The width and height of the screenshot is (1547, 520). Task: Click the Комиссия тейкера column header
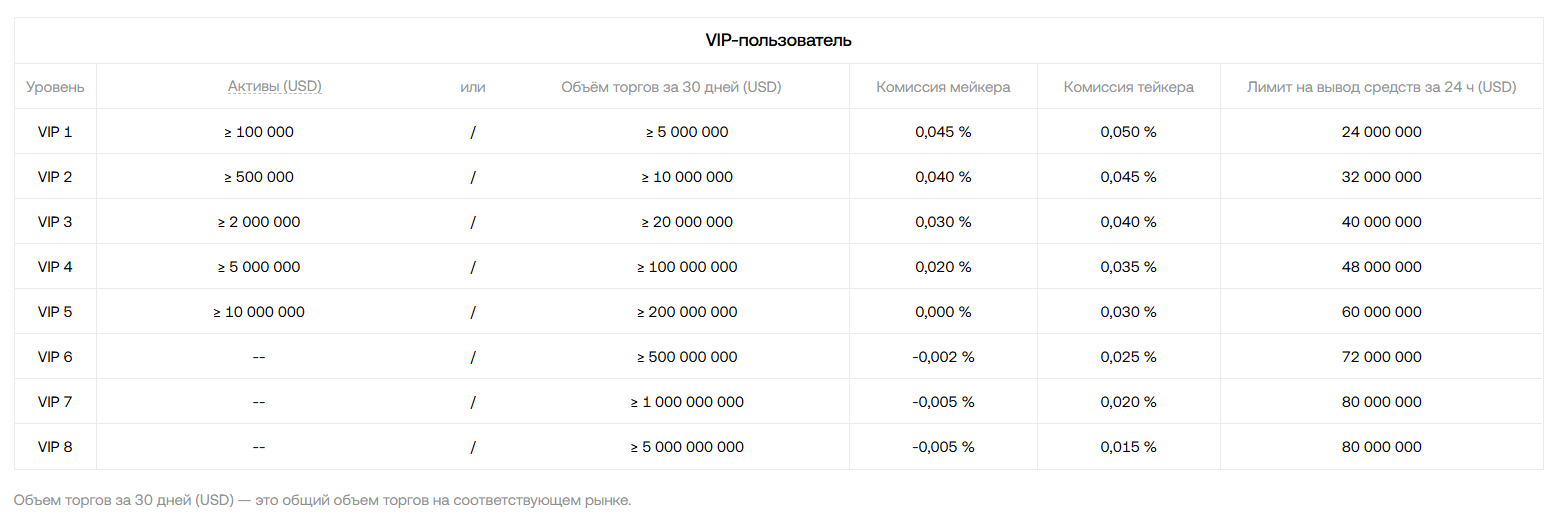1128,87
